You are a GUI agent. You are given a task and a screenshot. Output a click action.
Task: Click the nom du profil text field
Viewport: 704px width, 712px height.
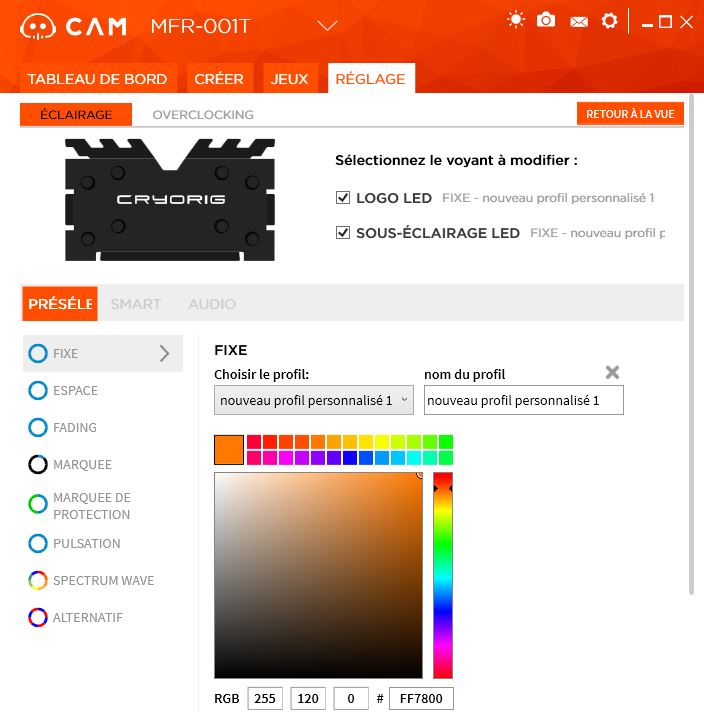pos(524,400)
